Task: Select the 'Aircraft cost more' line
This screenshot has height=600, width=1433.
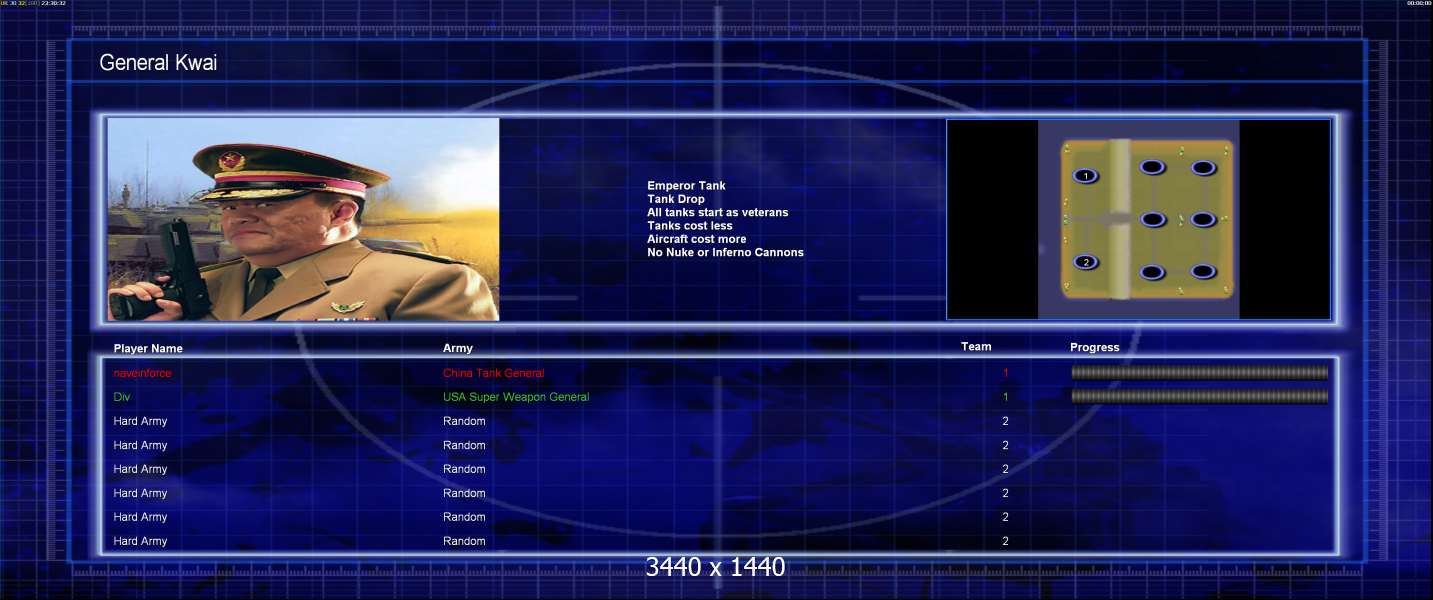Action: (697, 239)
